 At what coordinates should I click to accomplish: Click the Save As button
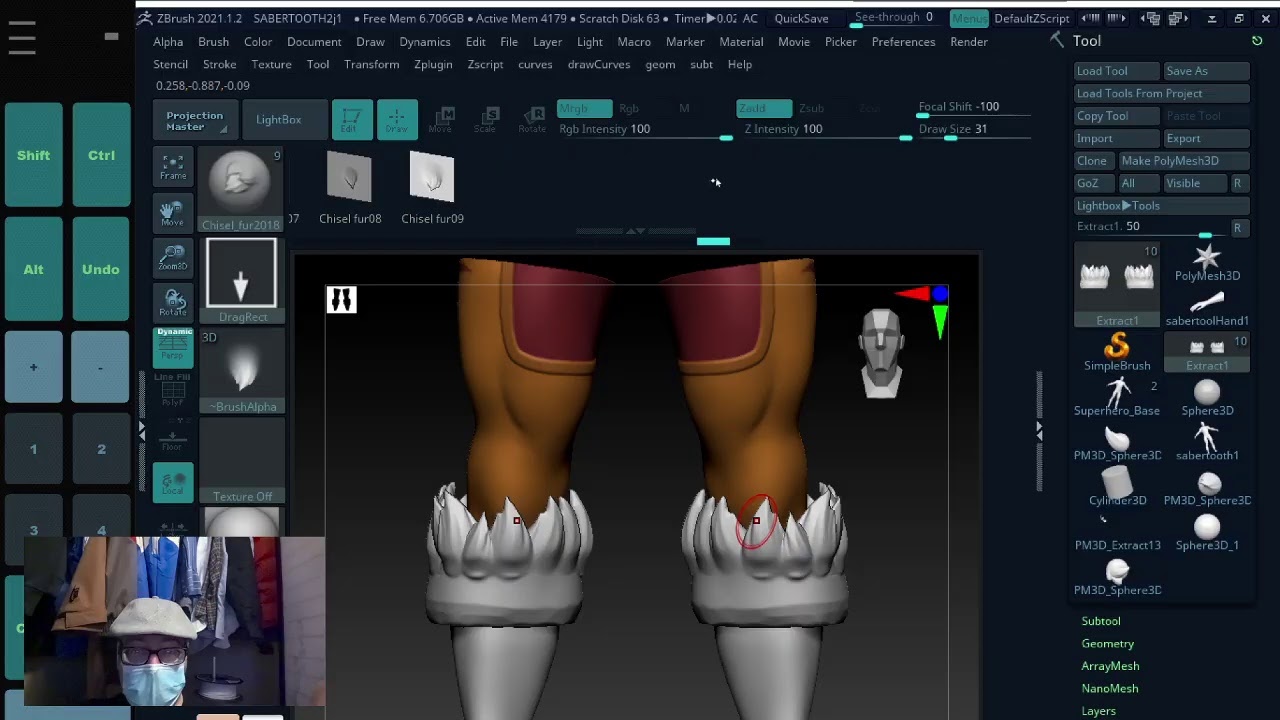(x=1207, y=71)
